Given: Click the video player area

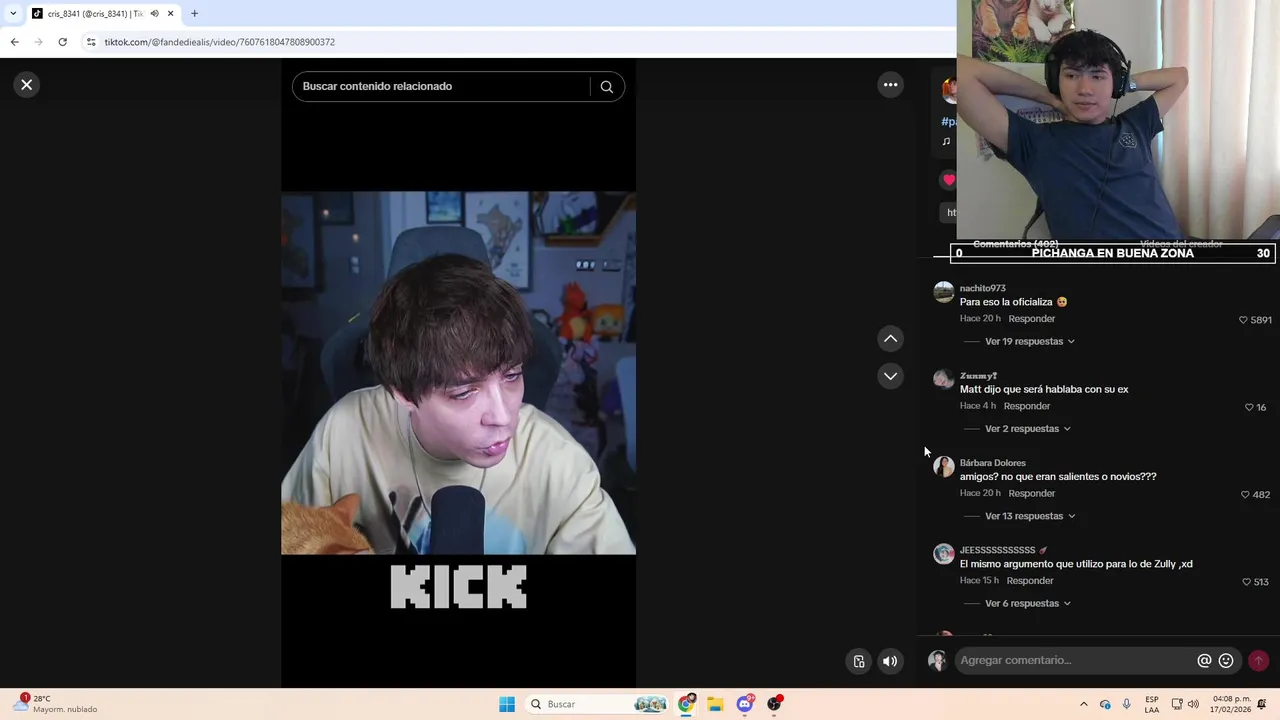Looking at the screenshot, I should click(458, 373).
